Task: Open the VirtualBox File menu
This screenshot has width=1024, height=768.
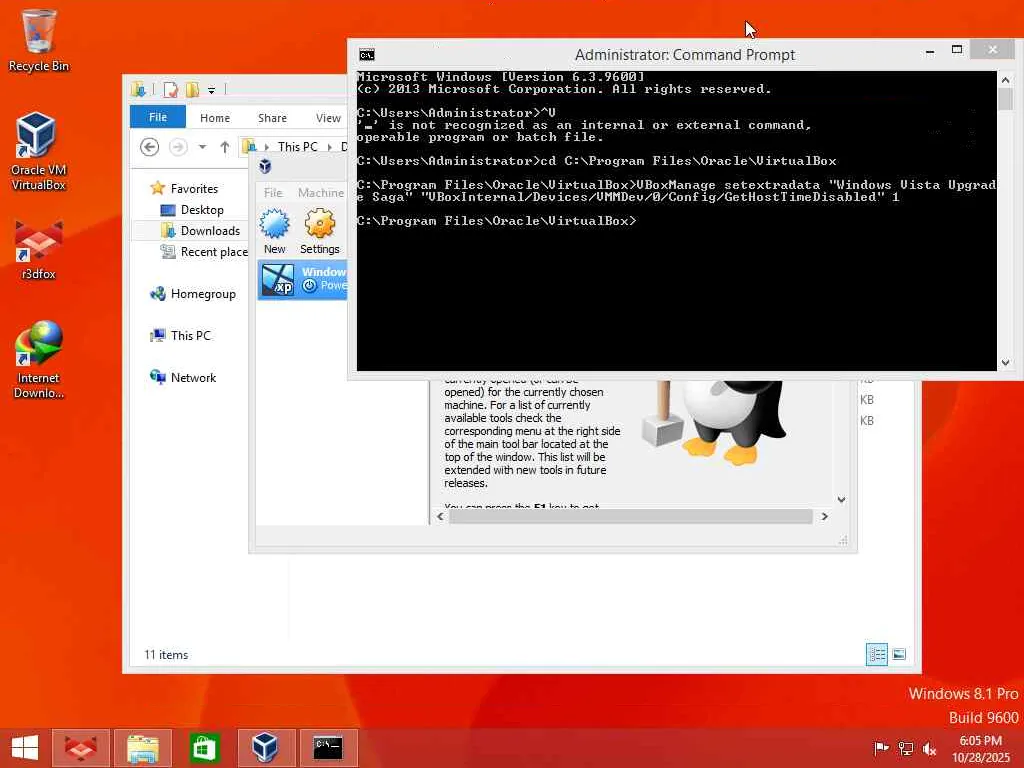Action: pyautogui.click(x=273, y=193)
